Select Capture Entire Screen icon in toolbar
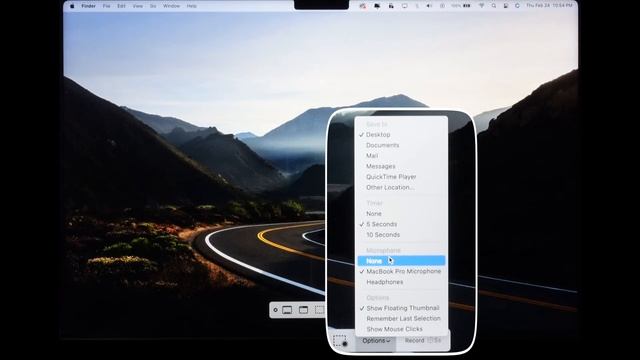This screenshot has width=640, height=360. pyautogui.click(x=287, y=310)
